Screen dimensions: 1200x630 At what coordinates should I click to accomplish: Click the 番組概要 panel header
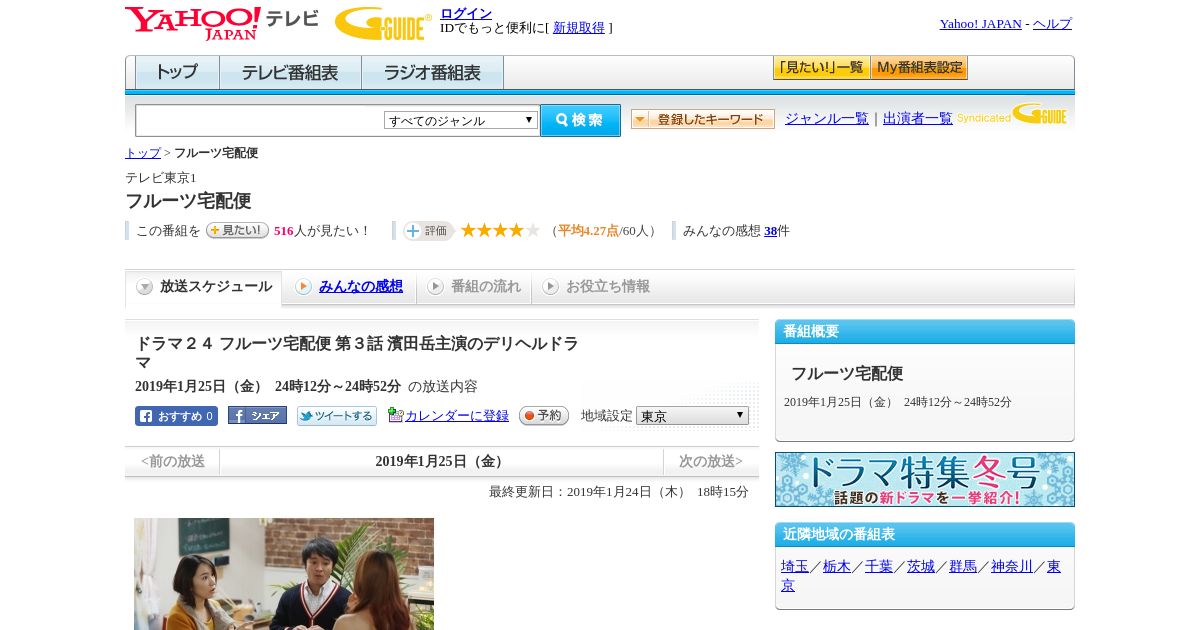[925, 332]
